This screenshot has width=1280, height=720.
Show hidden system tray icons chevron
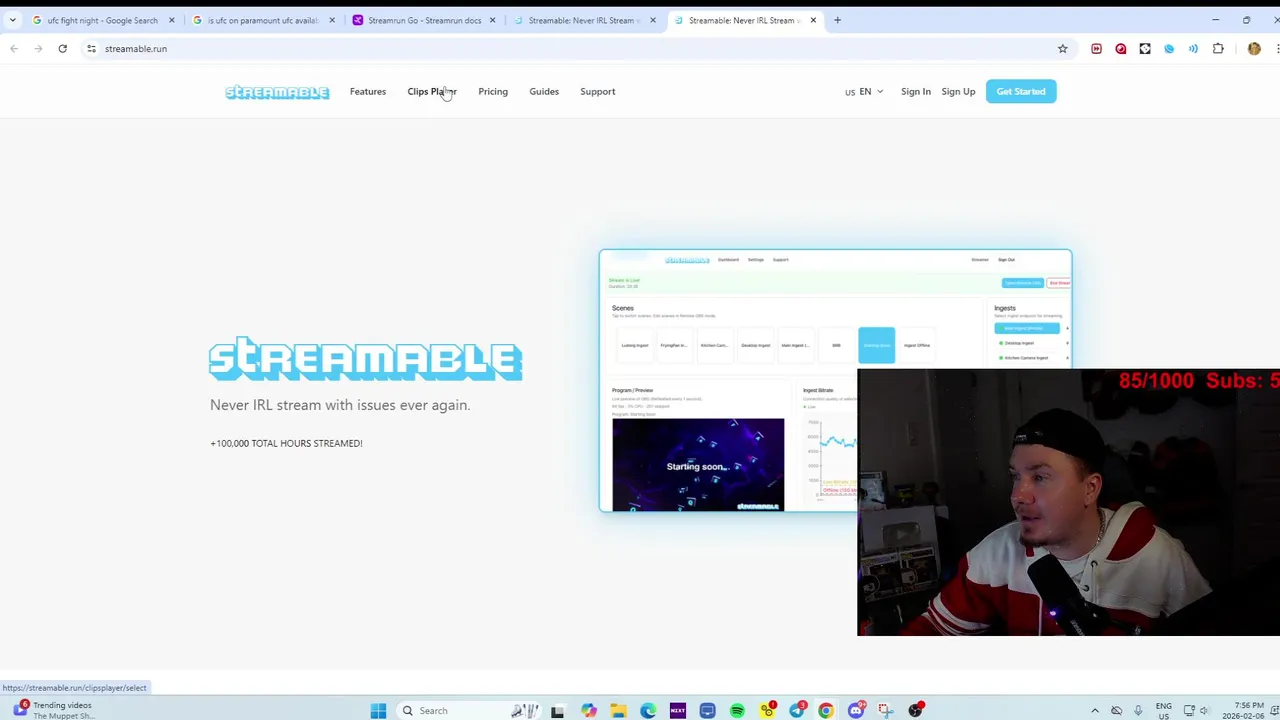coord(1095,710)
